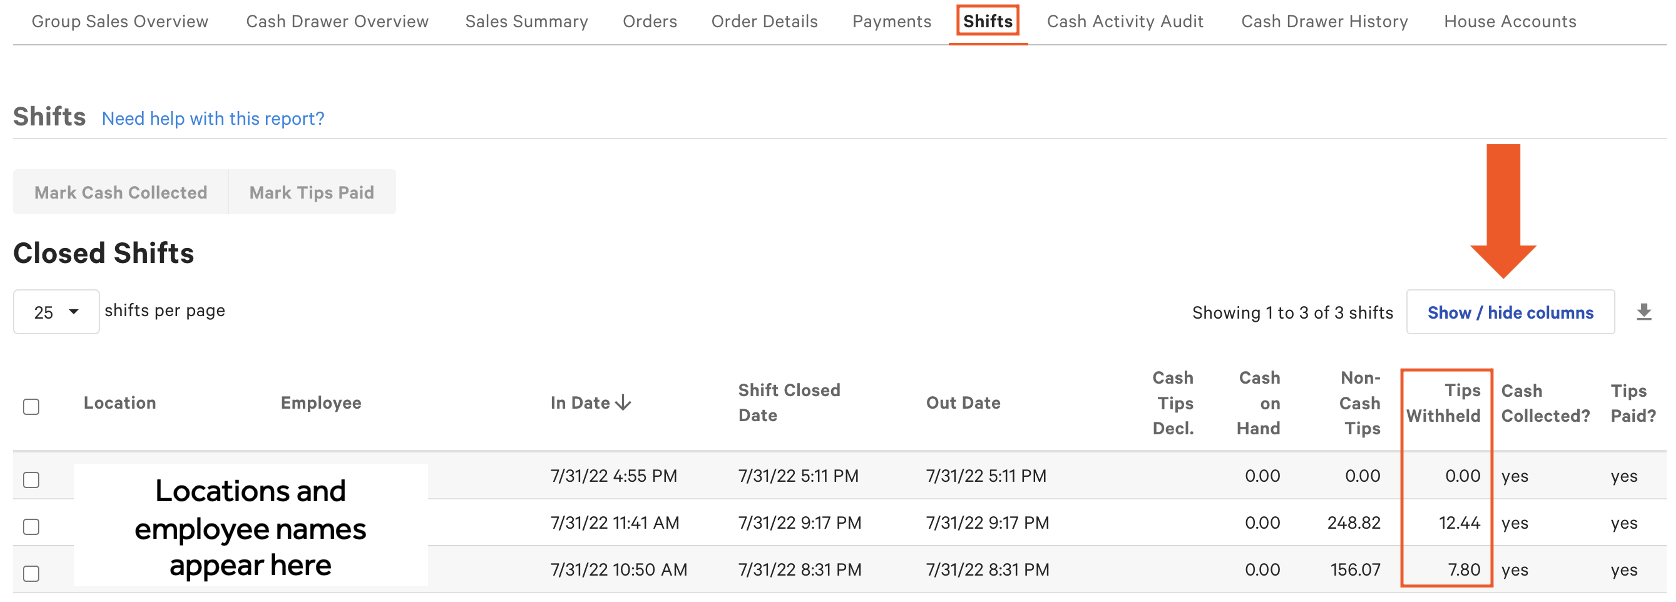Select the Cash Activity Audit tab
The image size is (1676, 602).
tap(1125, 21)
